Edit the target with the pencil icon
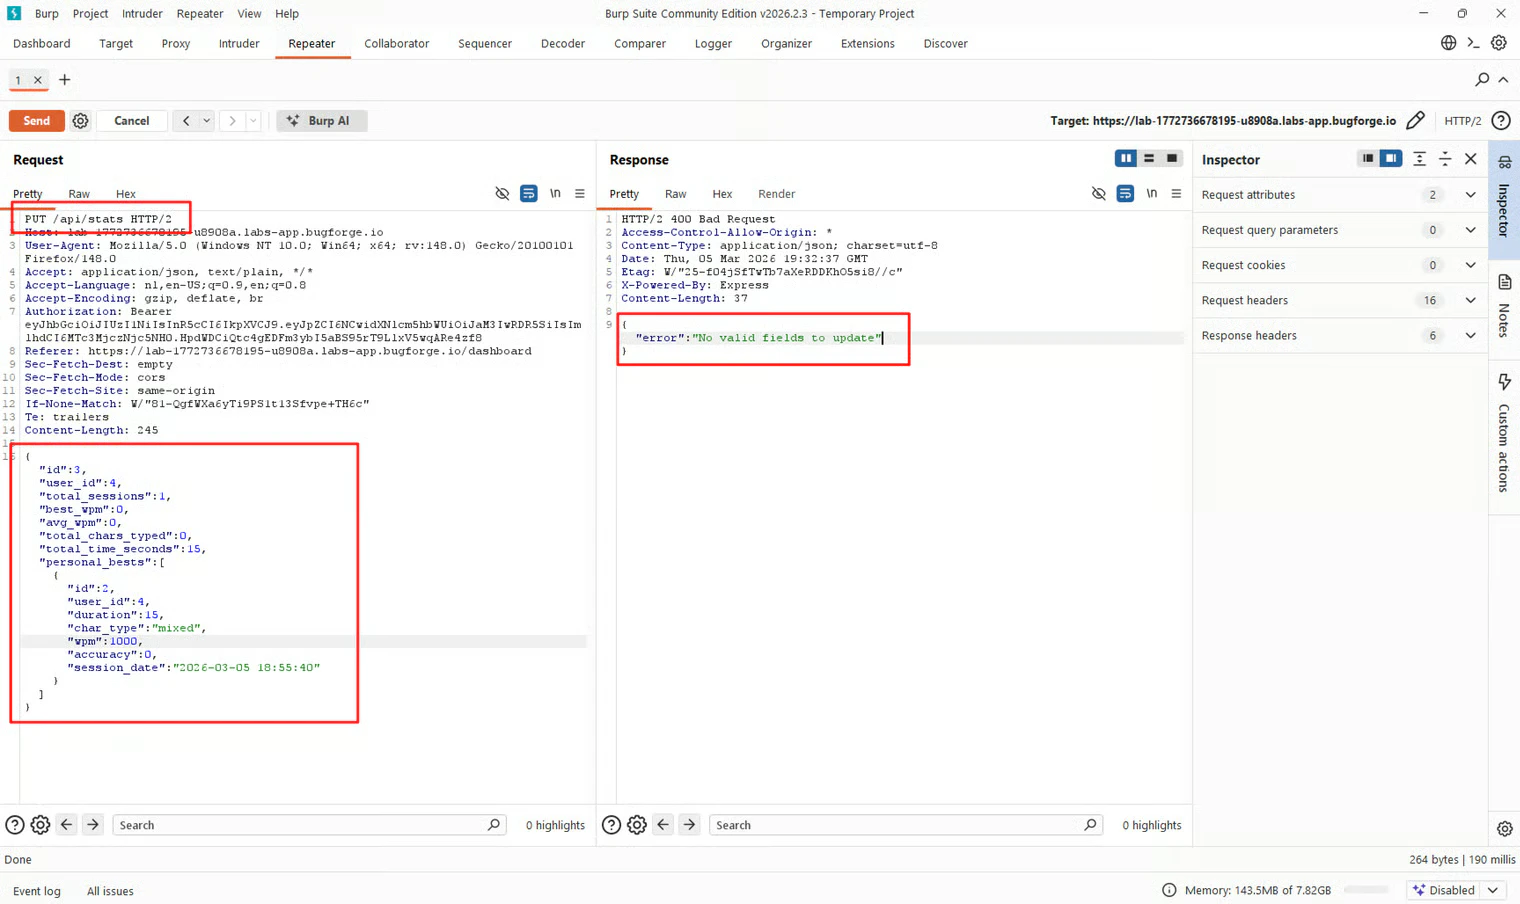 pos(1415,121)
